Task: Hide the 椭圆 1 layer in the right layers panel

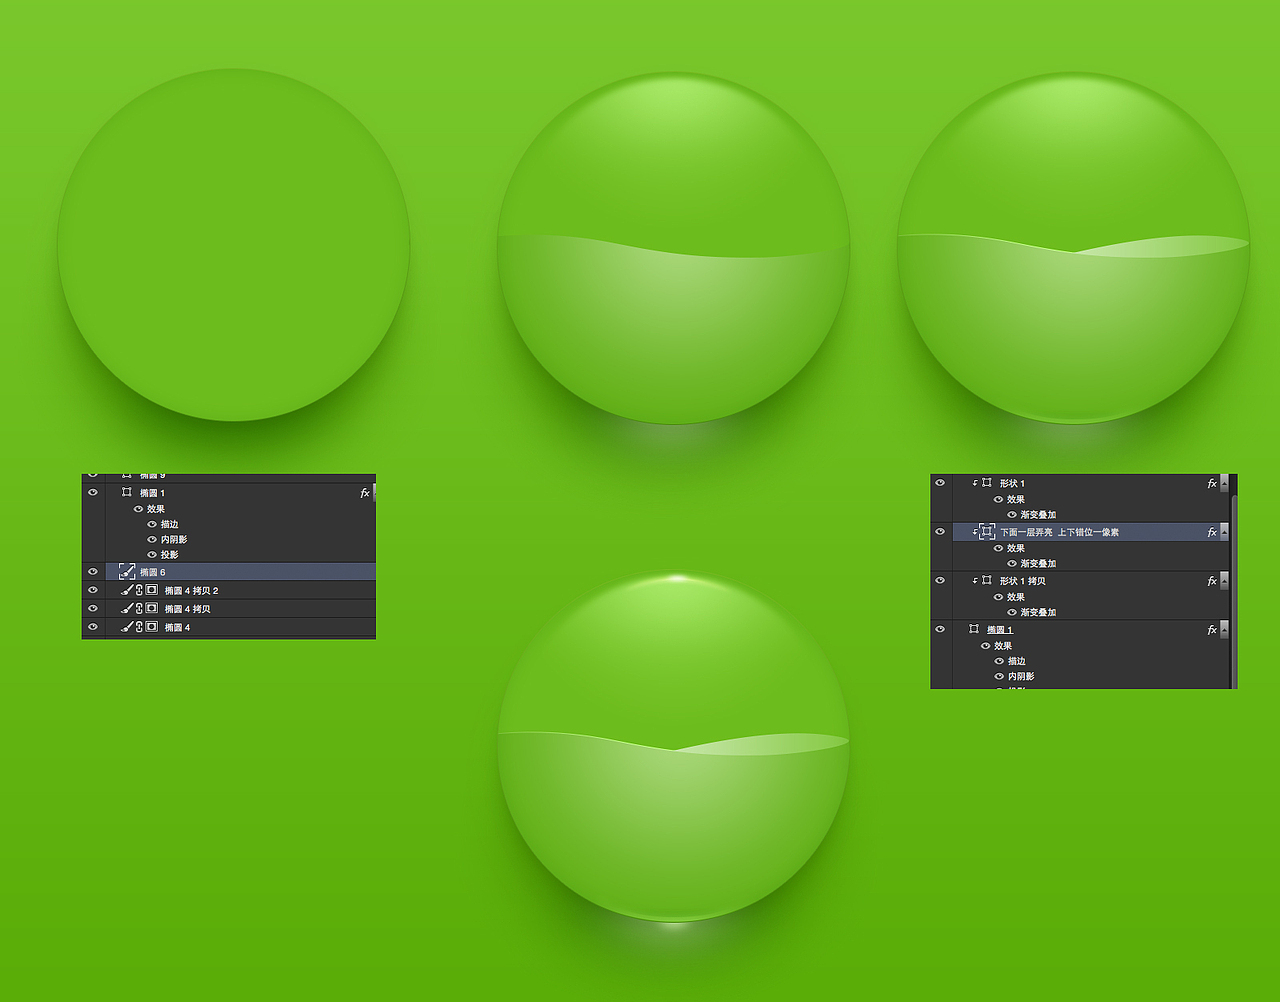Action: pos(940,629)
